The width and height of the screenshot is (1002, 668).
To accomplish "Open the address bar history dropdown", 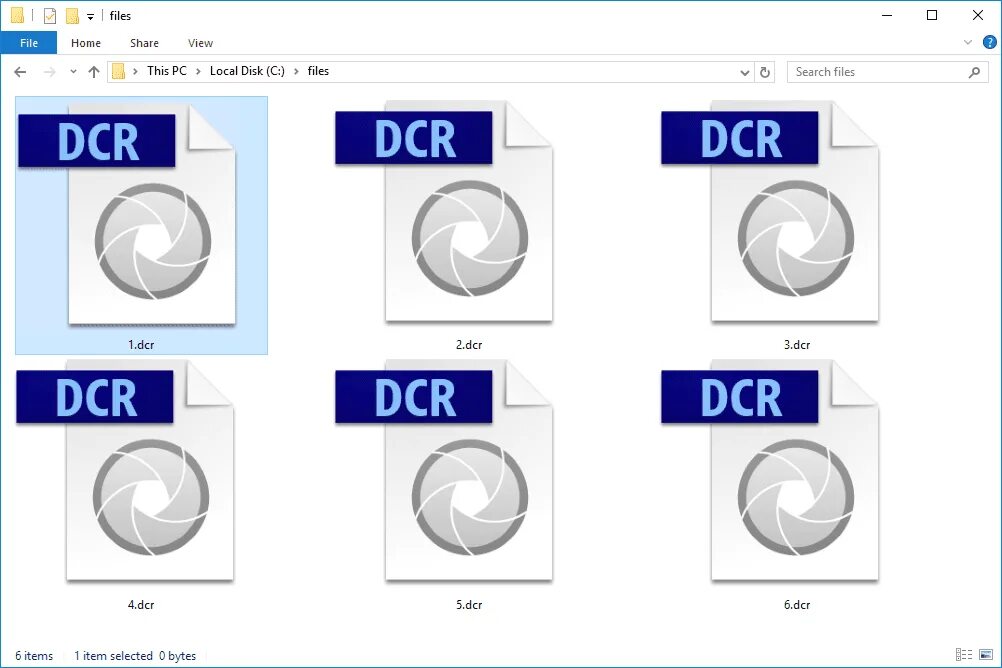I will [744, 72].
